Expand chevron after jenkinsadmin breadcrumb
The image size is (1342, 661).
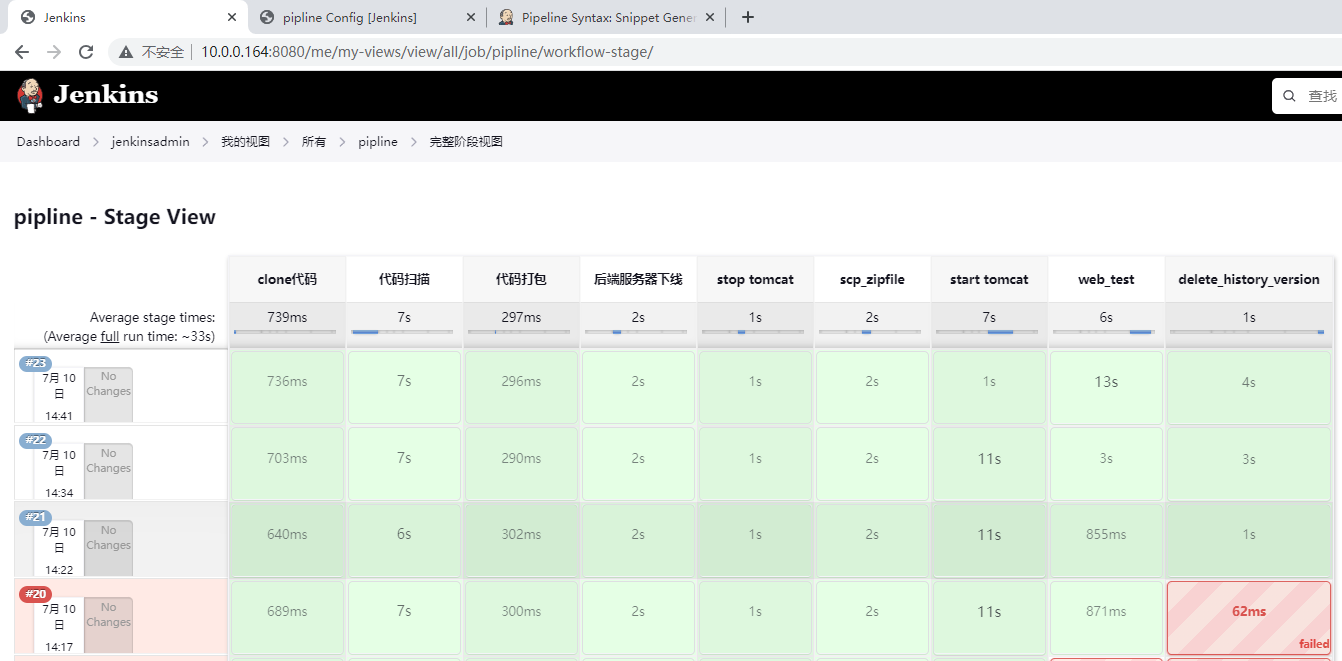point(205,142)
